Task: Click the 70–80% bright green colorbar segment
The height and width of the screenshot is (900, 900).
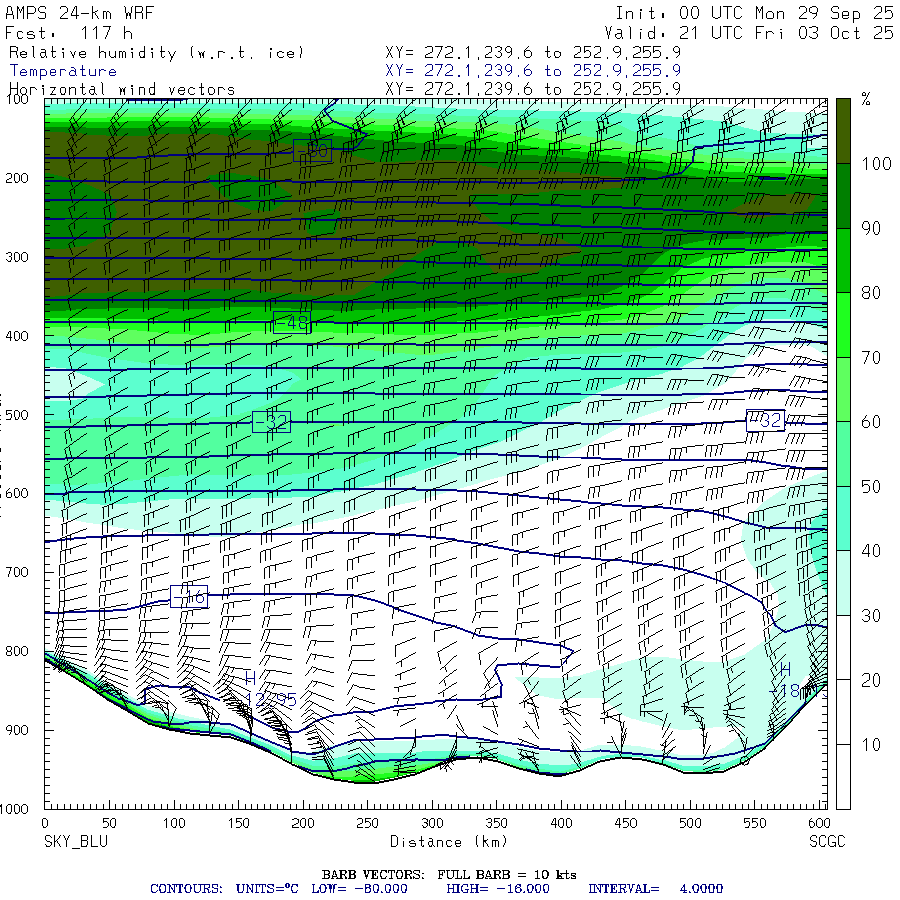Action: (843, 325)
